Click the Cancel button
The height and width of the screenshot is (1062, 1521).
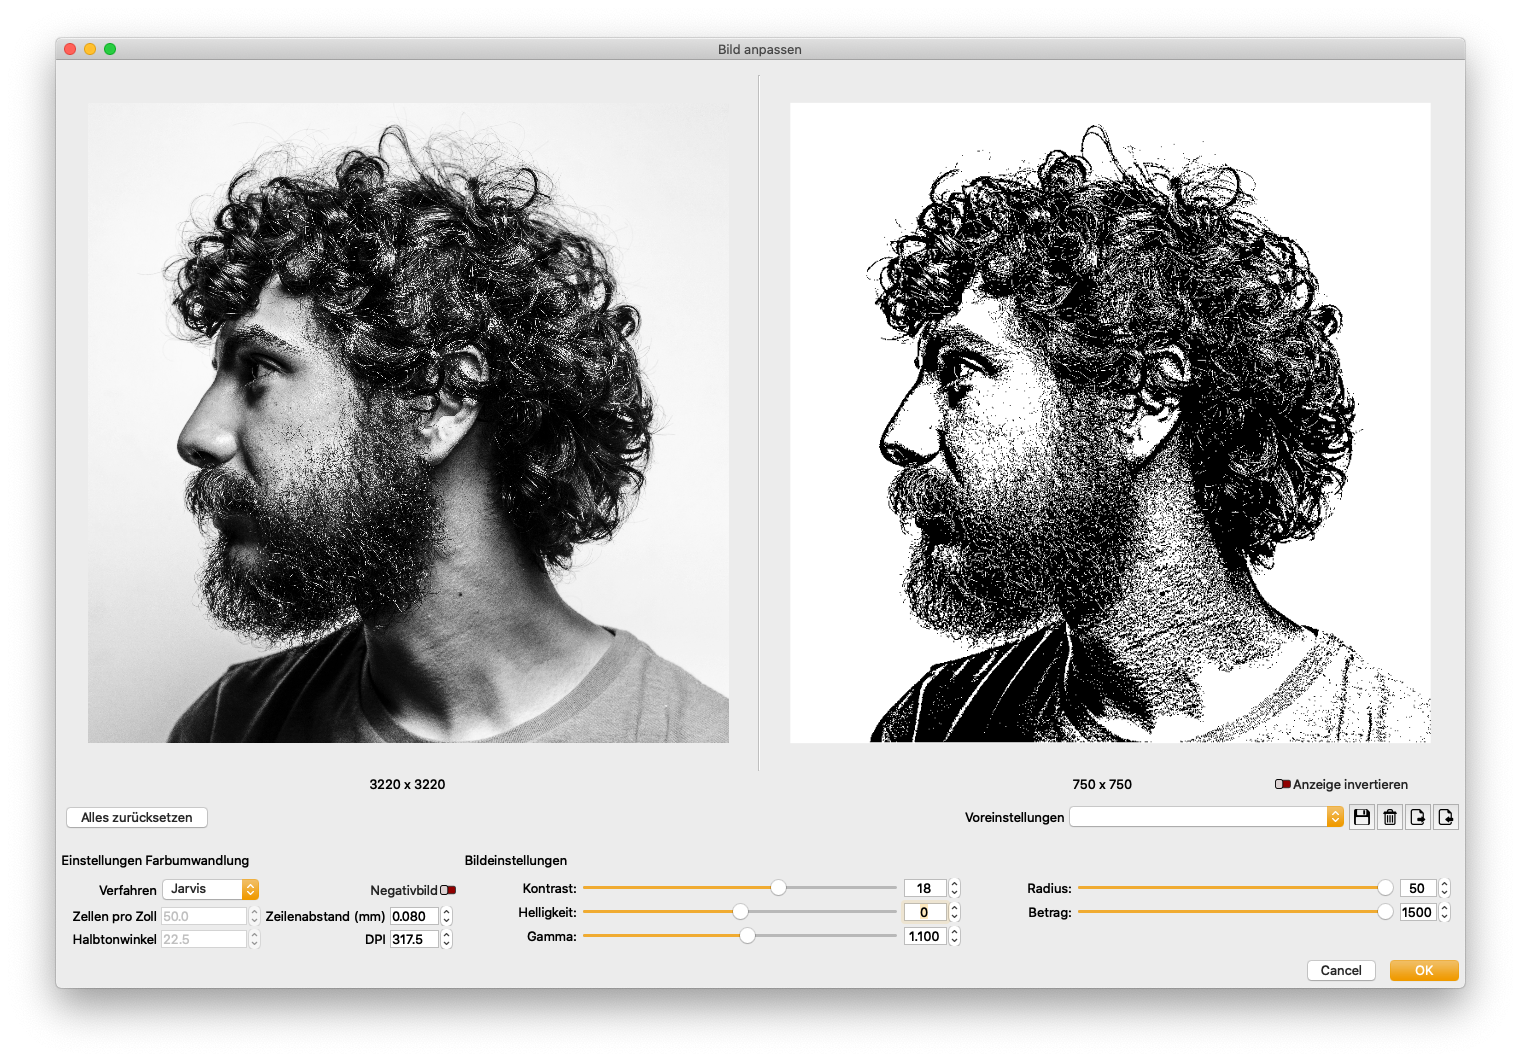pos(1340,970)
